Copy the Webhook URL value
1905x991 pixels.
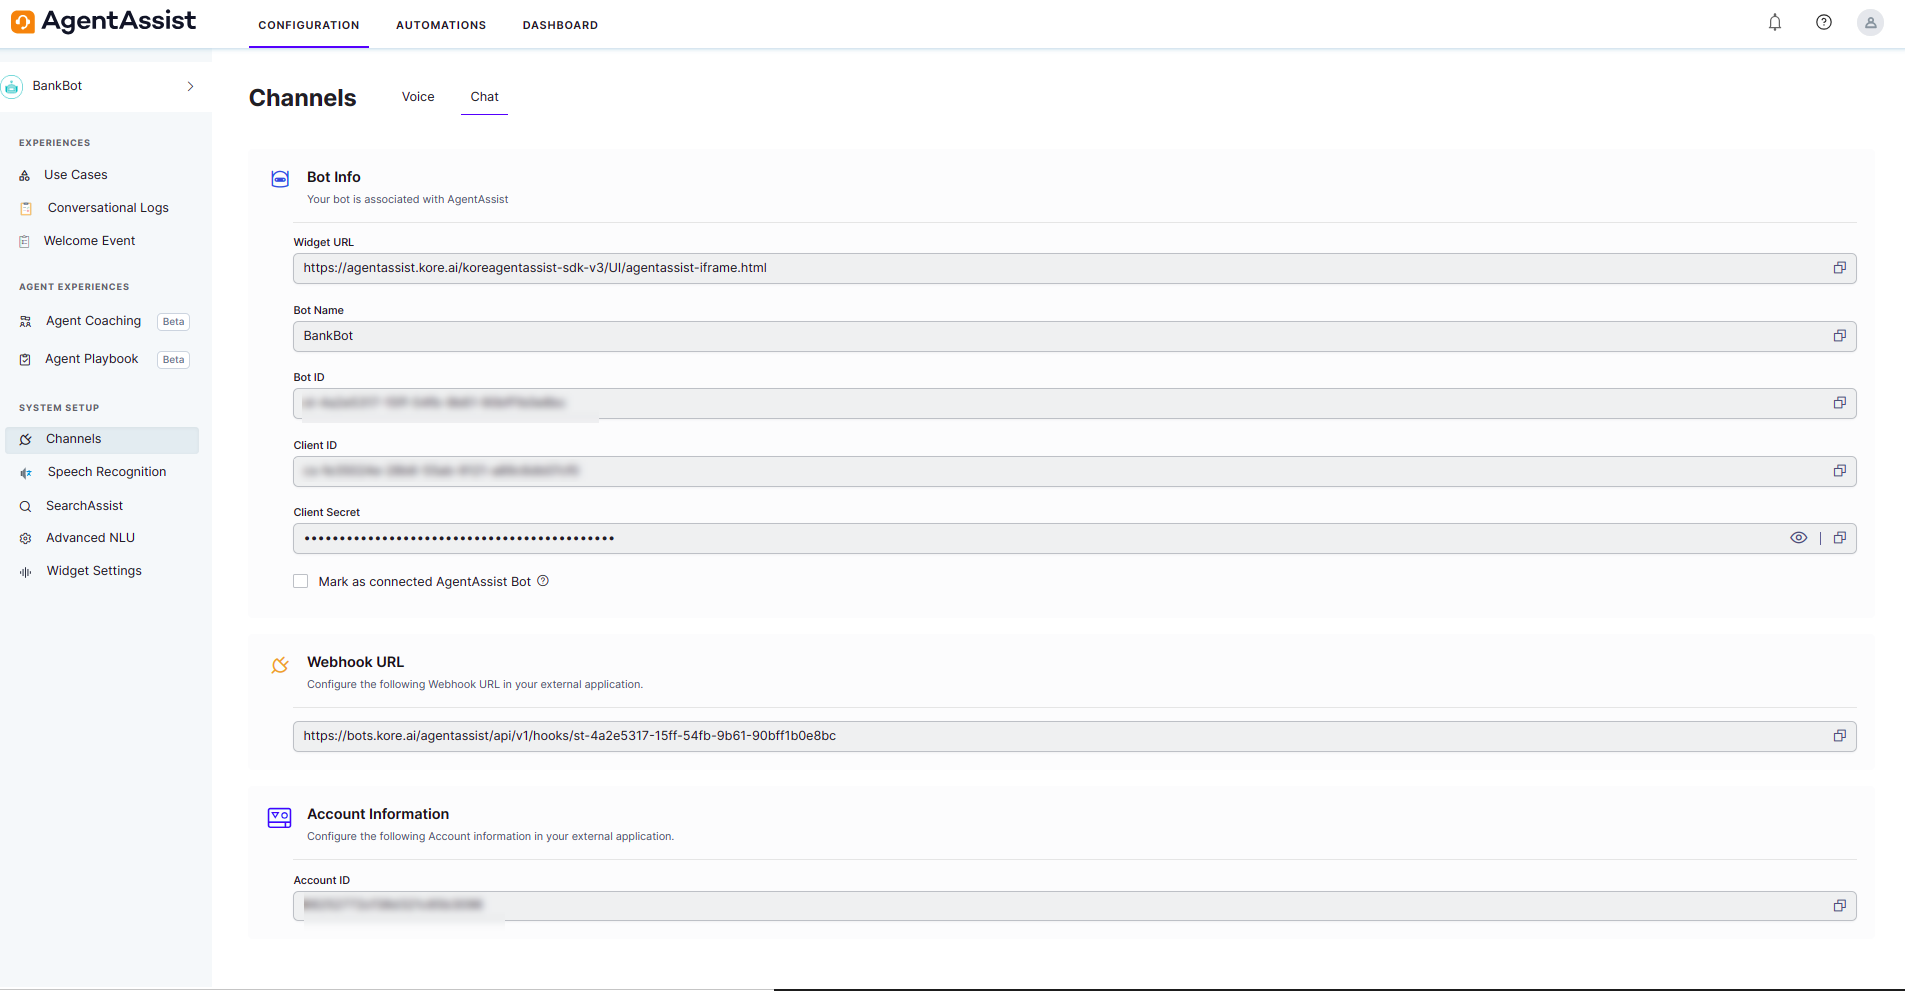[x=1839, y=736]
